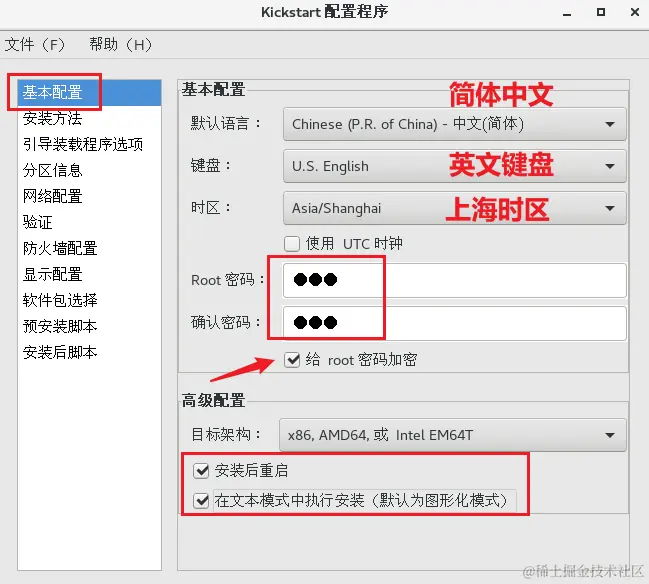
Task: Open 防火墙配置 section
Action: (x=89, y=249)
